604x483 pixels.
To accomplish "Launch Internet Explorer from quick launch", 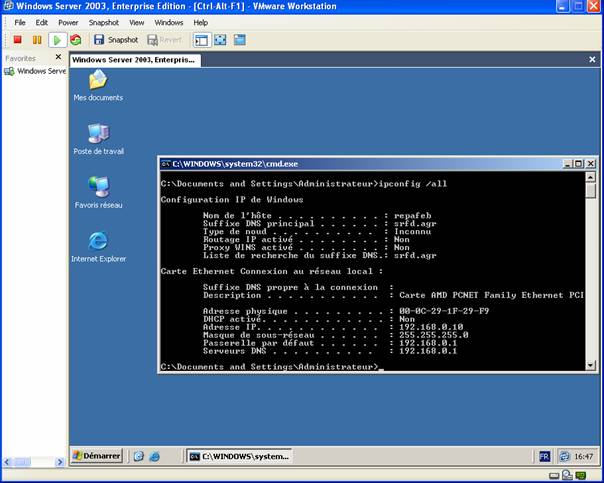I will pyautogui.click(x=155, y=456).
